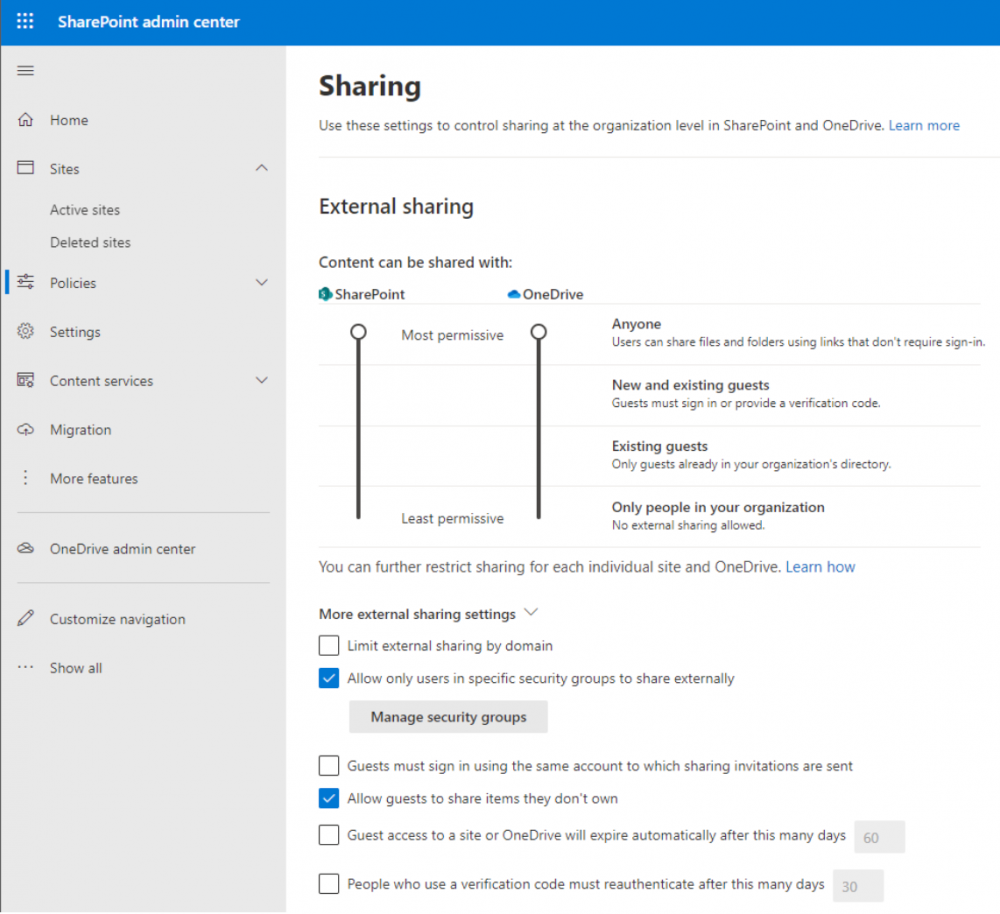Open Active sites
The height and width of the screenshot is (914, 1000).
85,210
